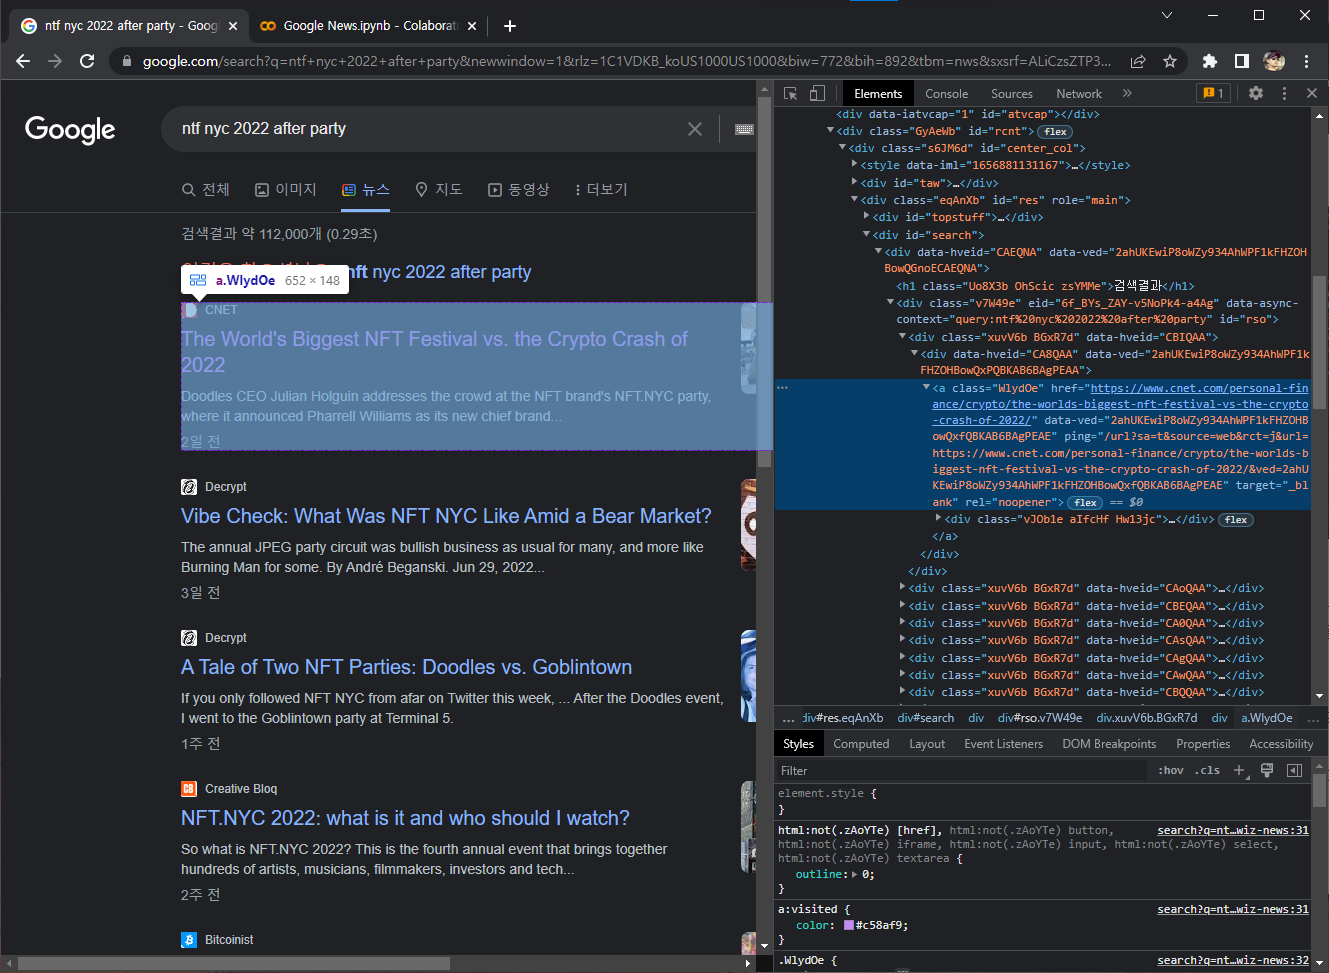The width and height of the screenshot is (1329, 973).
Task: Expand node with data-hveid CAoQAA
Action: coord(902,588)
